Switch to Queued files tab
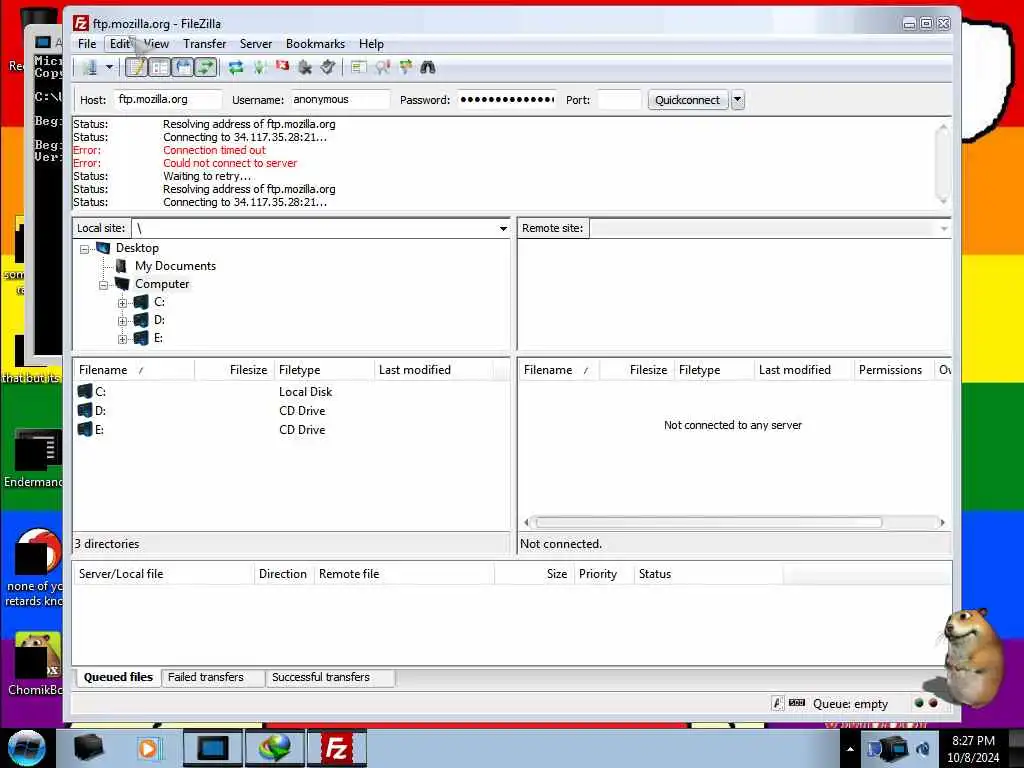This screenshot has width=1024, height=768. point(118,677)
